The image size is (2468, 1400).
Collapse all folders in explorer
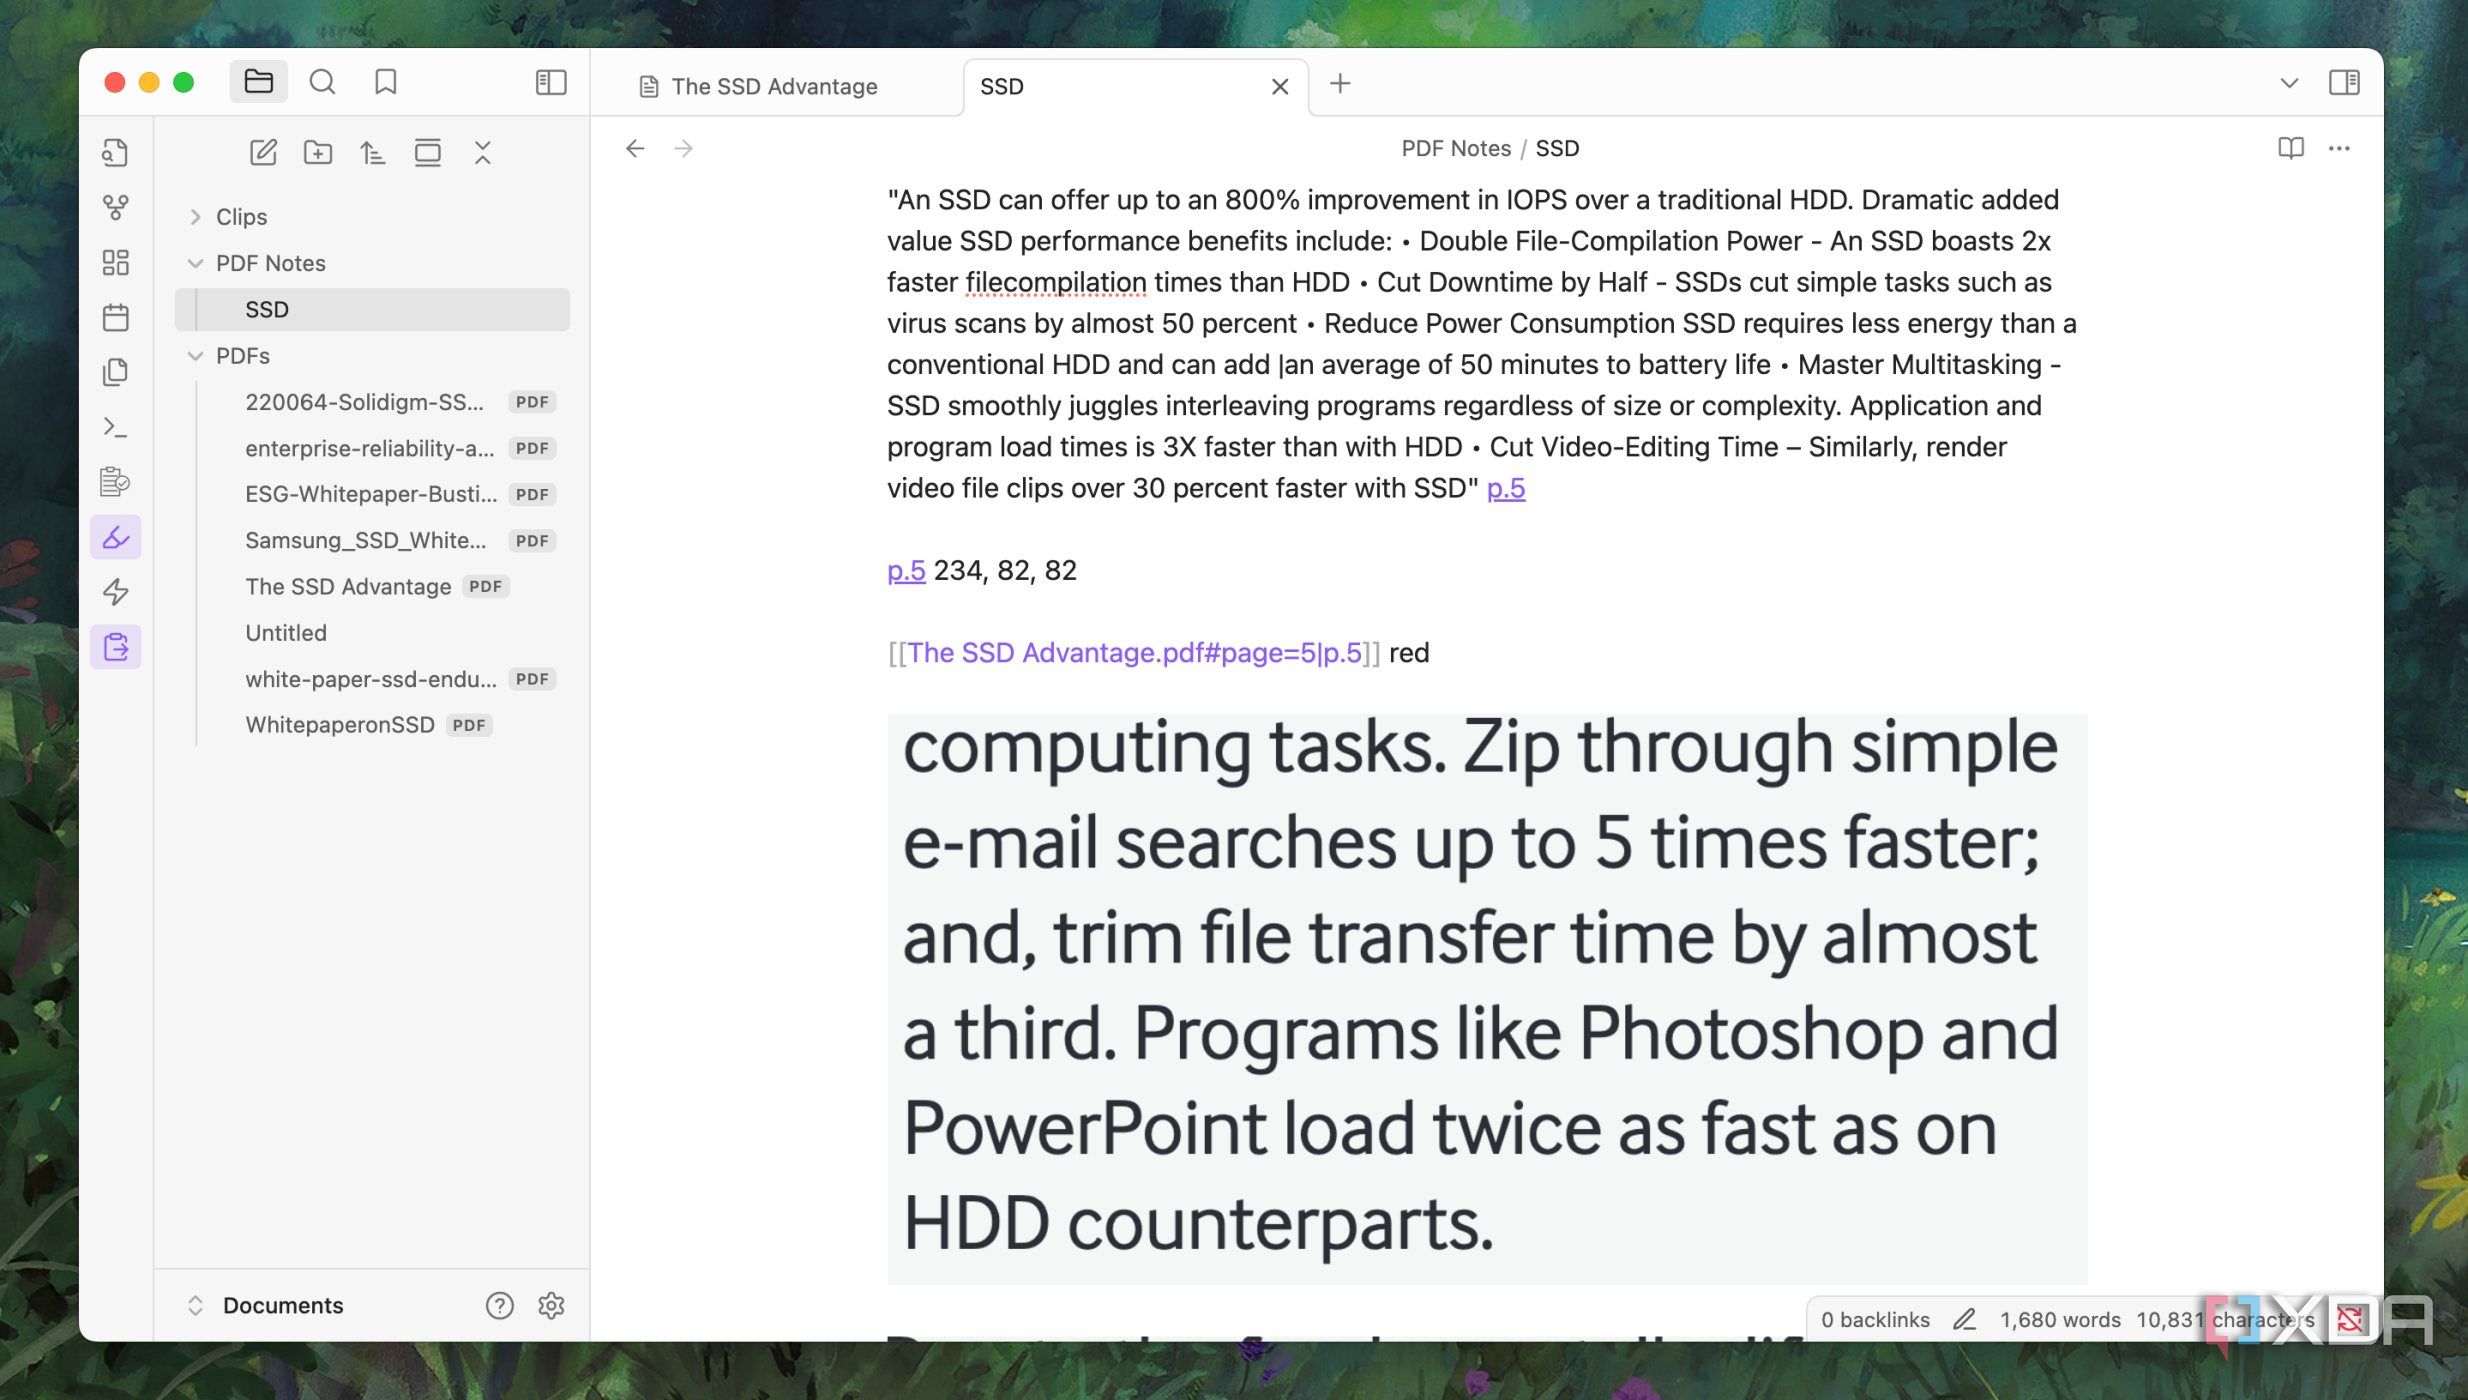[483, 152]
